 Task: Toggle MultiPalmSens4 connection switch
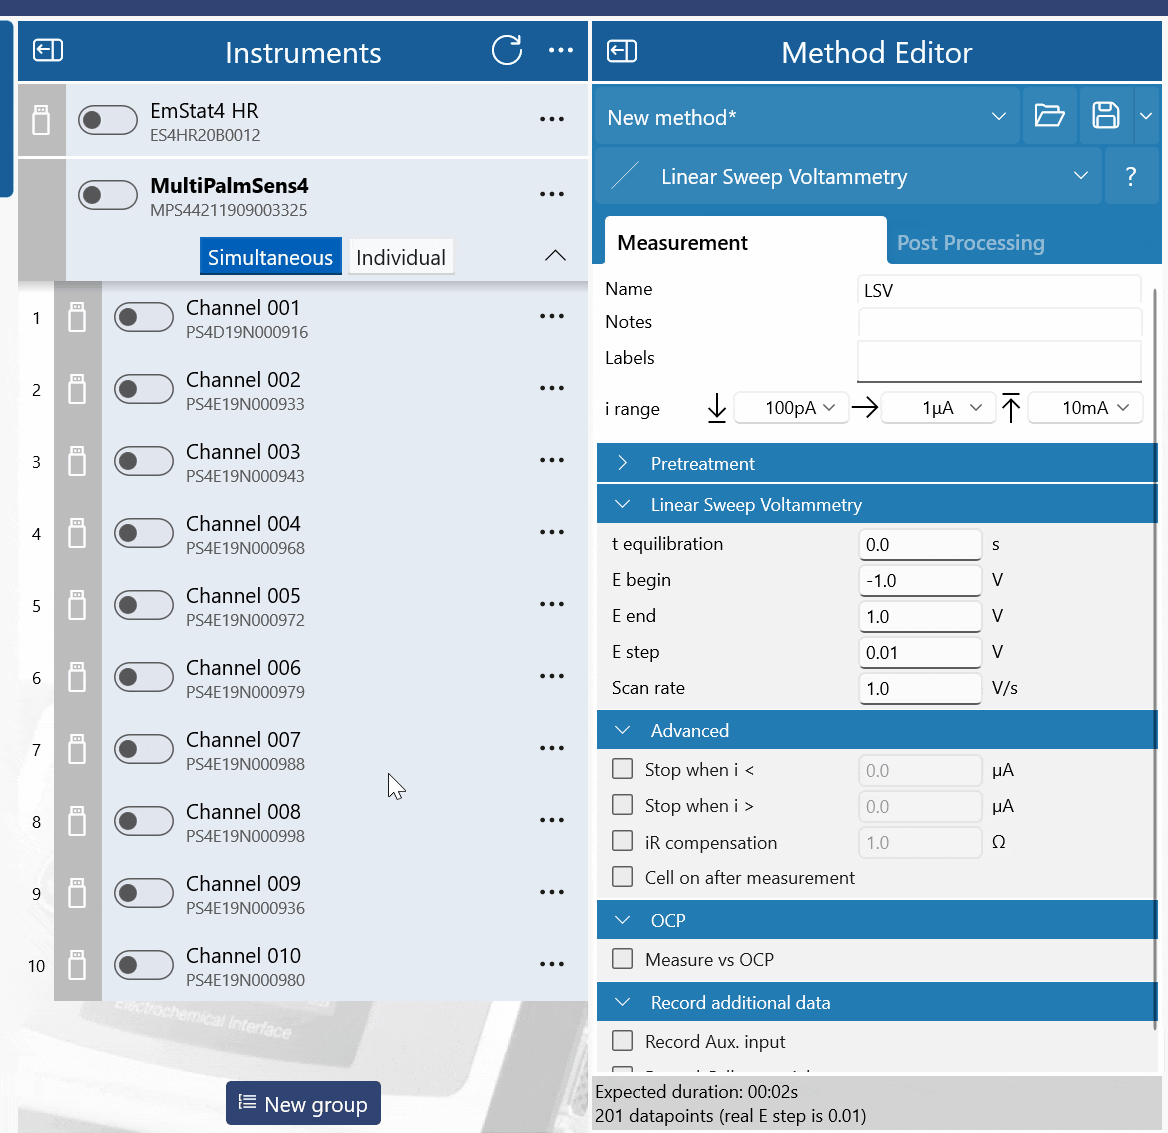point(108,195)
